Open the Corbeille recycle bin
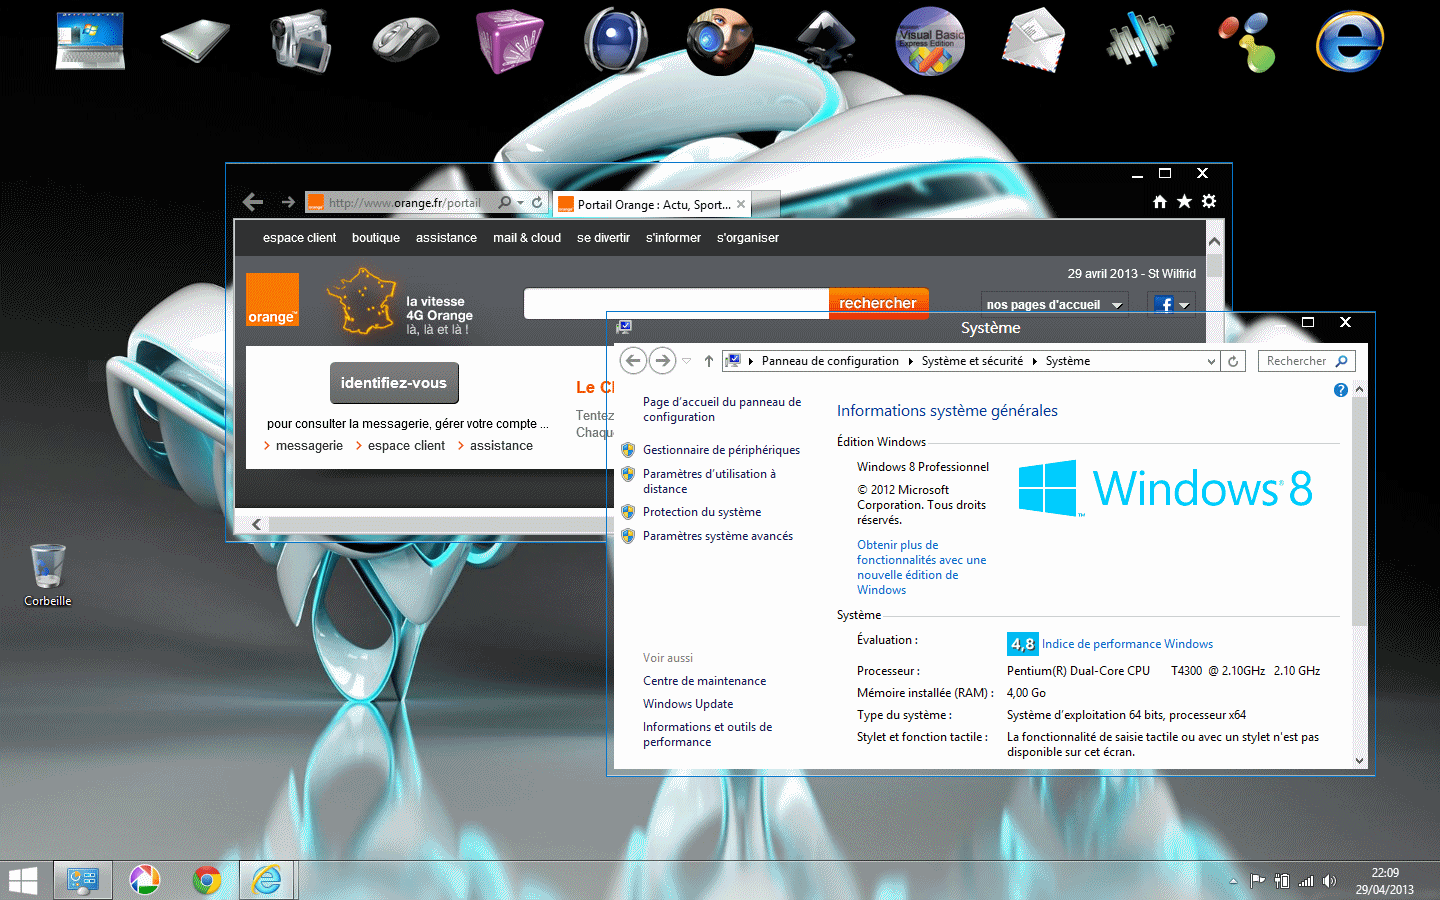Screen dimensions: 1440x900 [x=47, y=575]
